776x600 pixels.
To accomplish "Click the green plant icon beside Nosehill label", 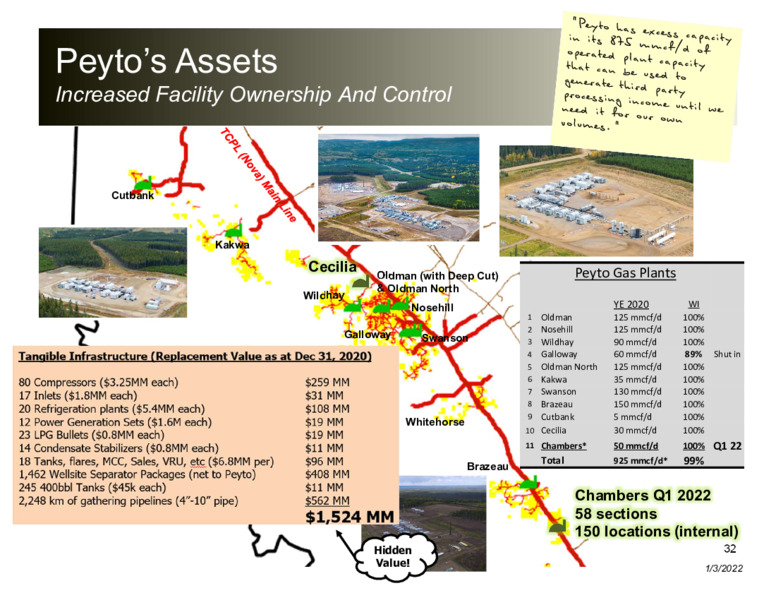I will click(399, 305).
